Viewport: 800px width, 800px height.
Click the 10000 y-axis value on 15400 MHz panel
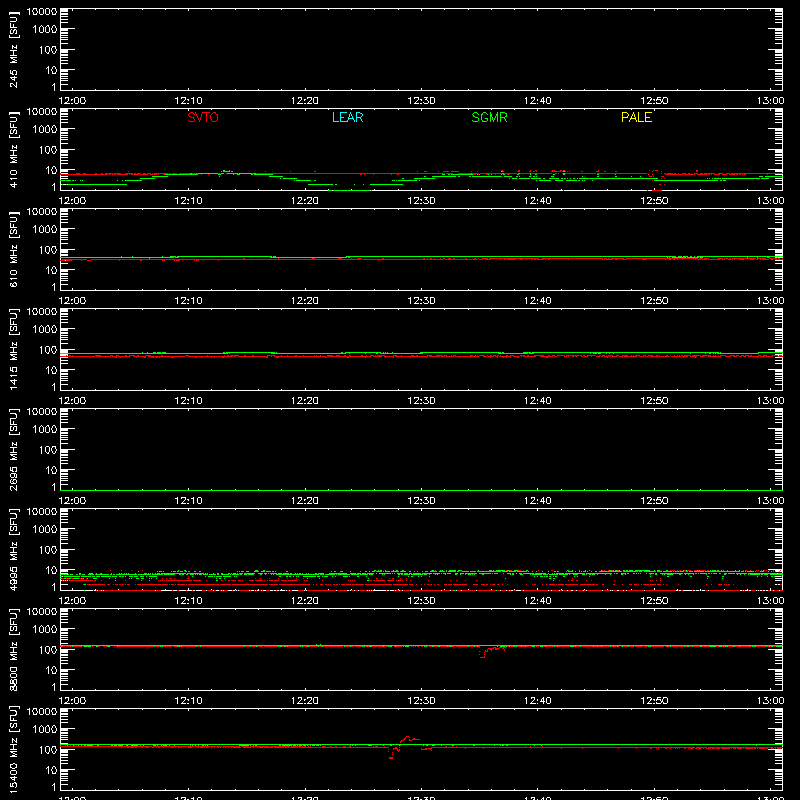coord(42,712)
